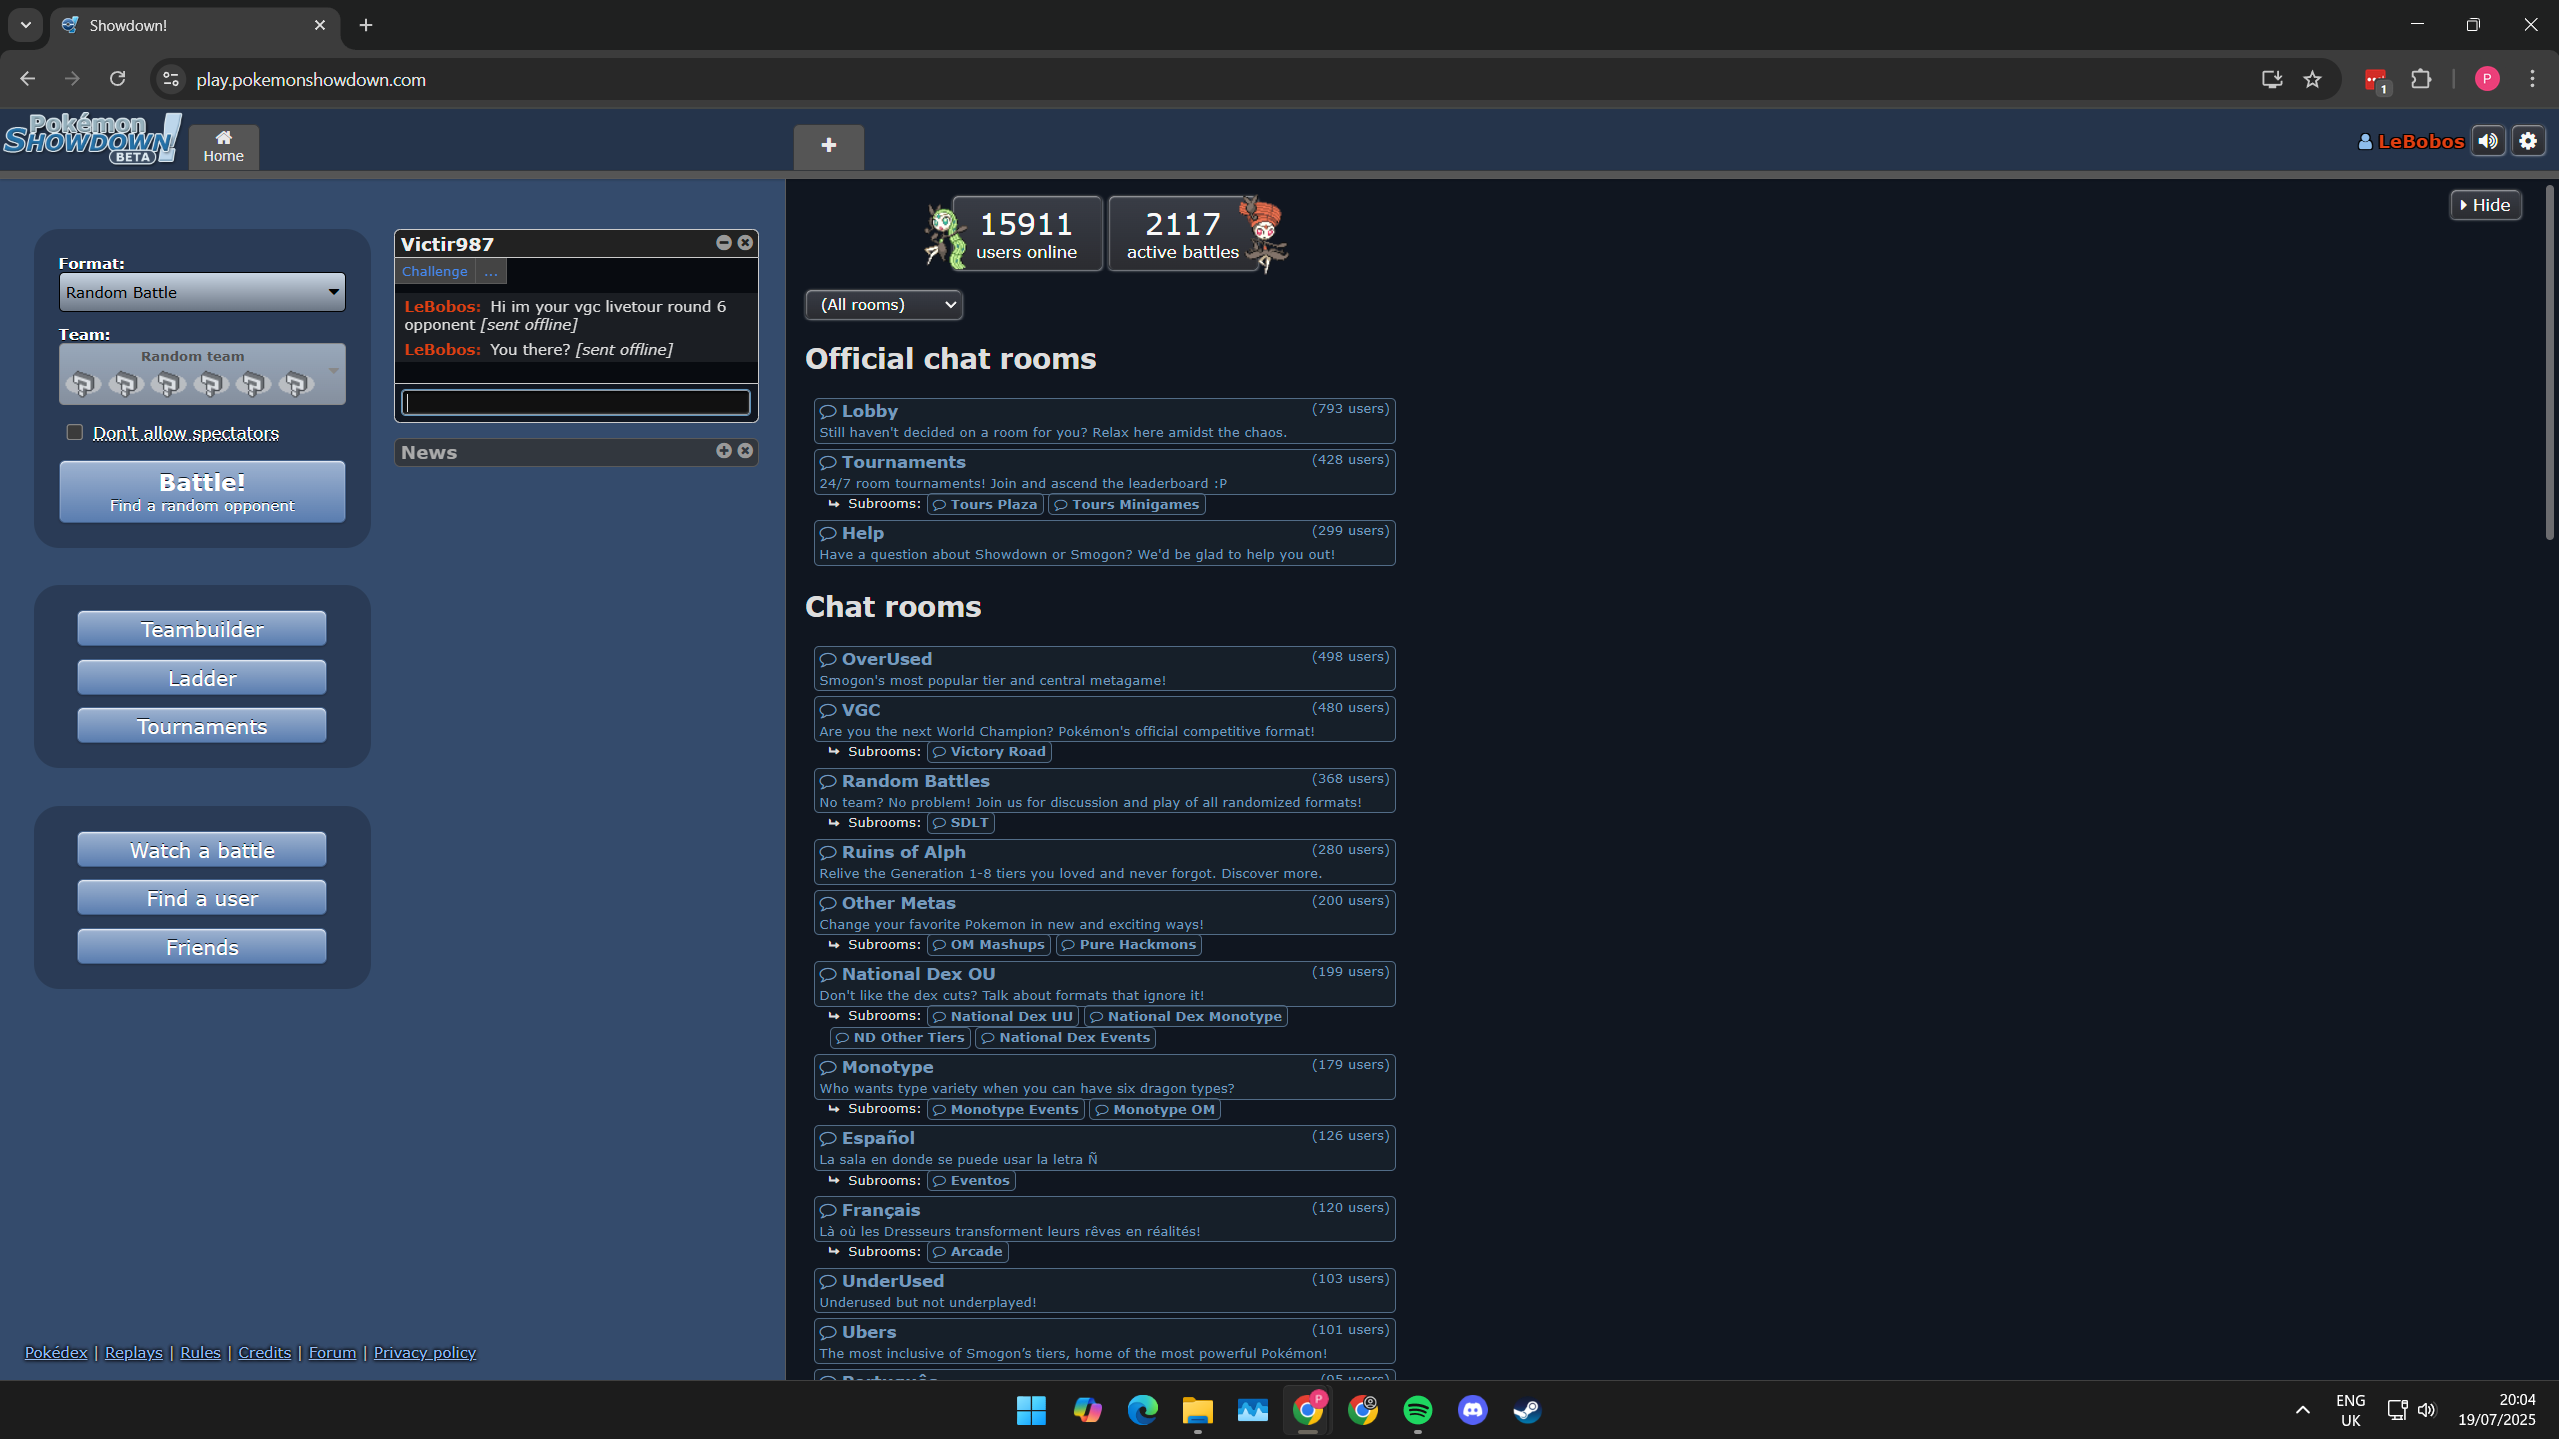Viewport: 2559px width, 1439px height.
Task: Join the Pure Hackmons subroom
Action: click(x=1129, y=945)
